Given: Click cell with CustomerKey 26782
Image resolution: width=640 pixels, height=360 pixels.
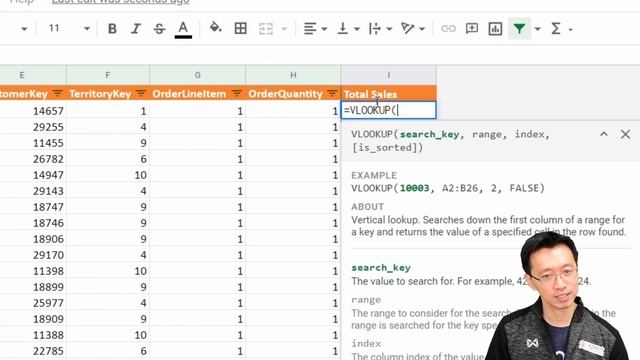Looking at the screenshot, I should coord(33,159).
